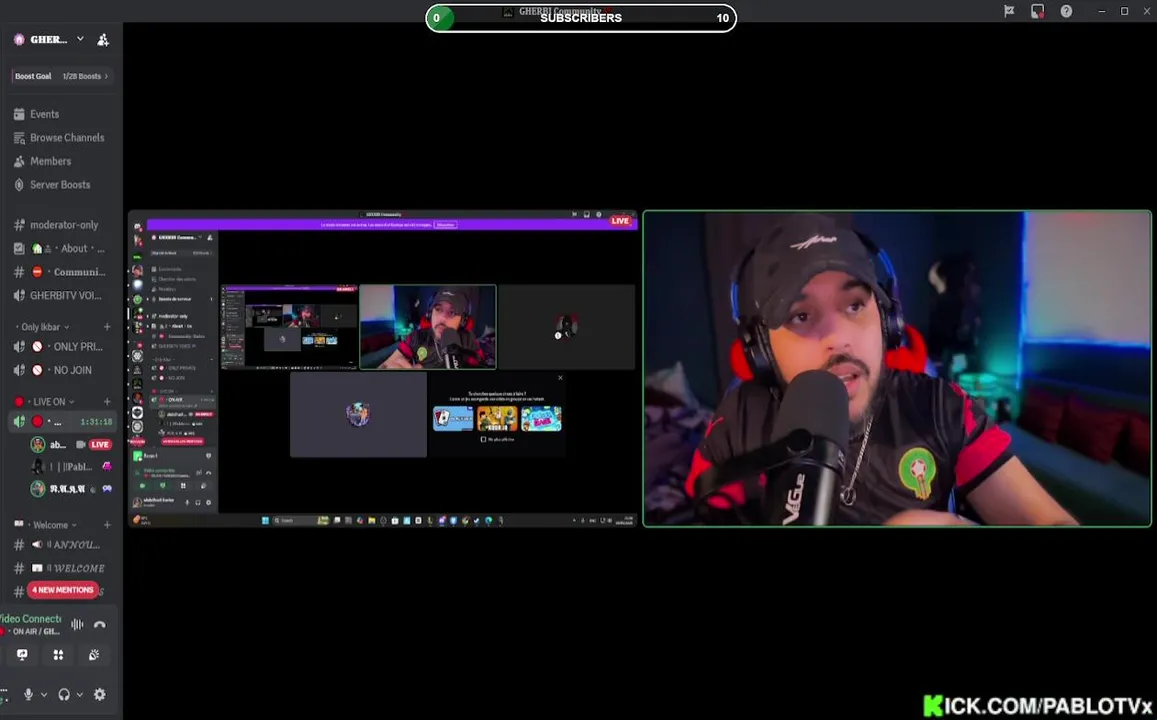
Task: Open the microphone input options arrow
Action: pyautogui.click(x=44, y=695)
